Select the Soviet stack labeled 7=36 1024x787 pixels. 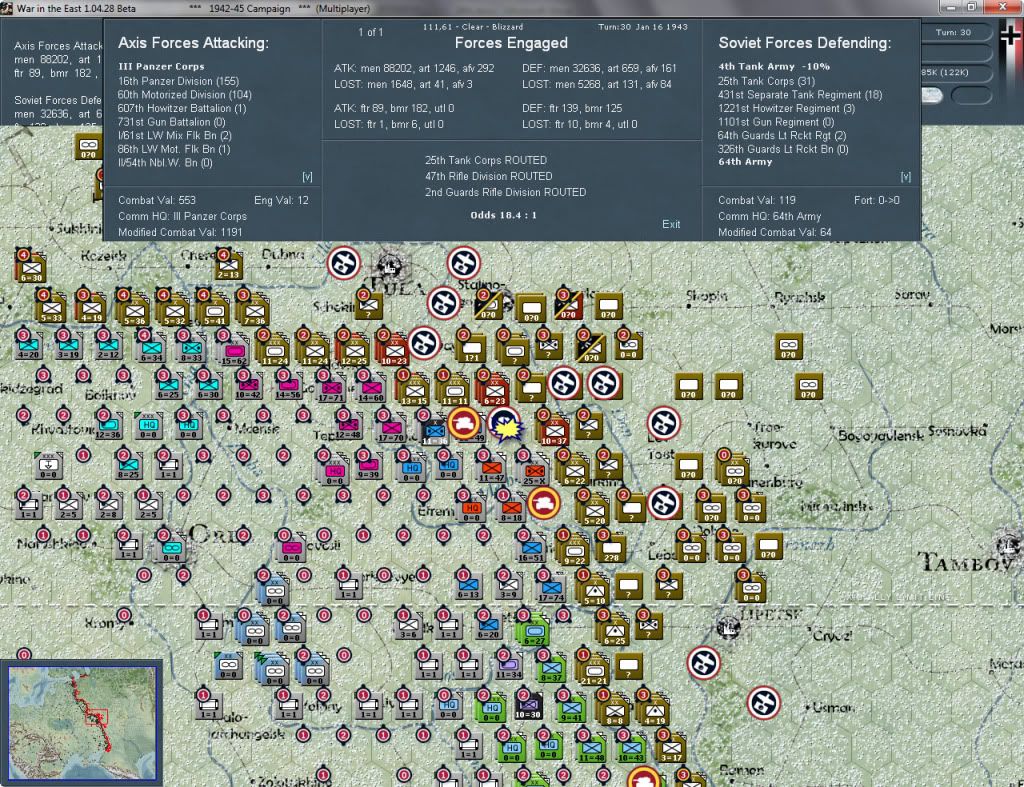(x=254, y=311)
